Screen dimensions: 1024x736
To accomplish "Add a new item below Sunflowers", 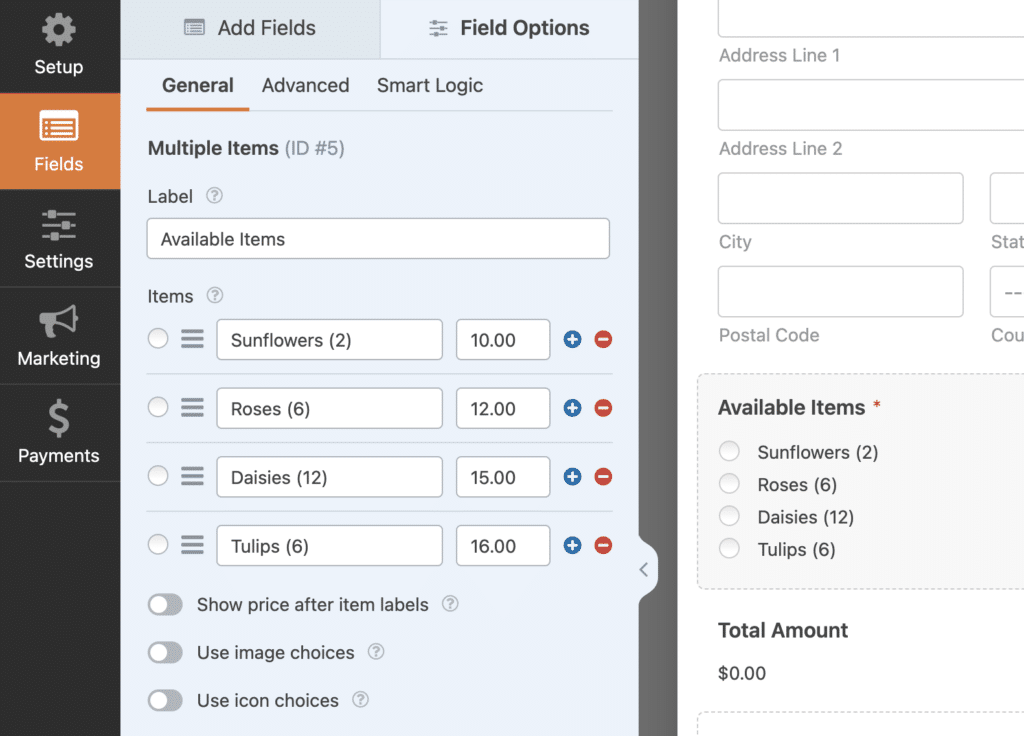I will coord(572,339).
